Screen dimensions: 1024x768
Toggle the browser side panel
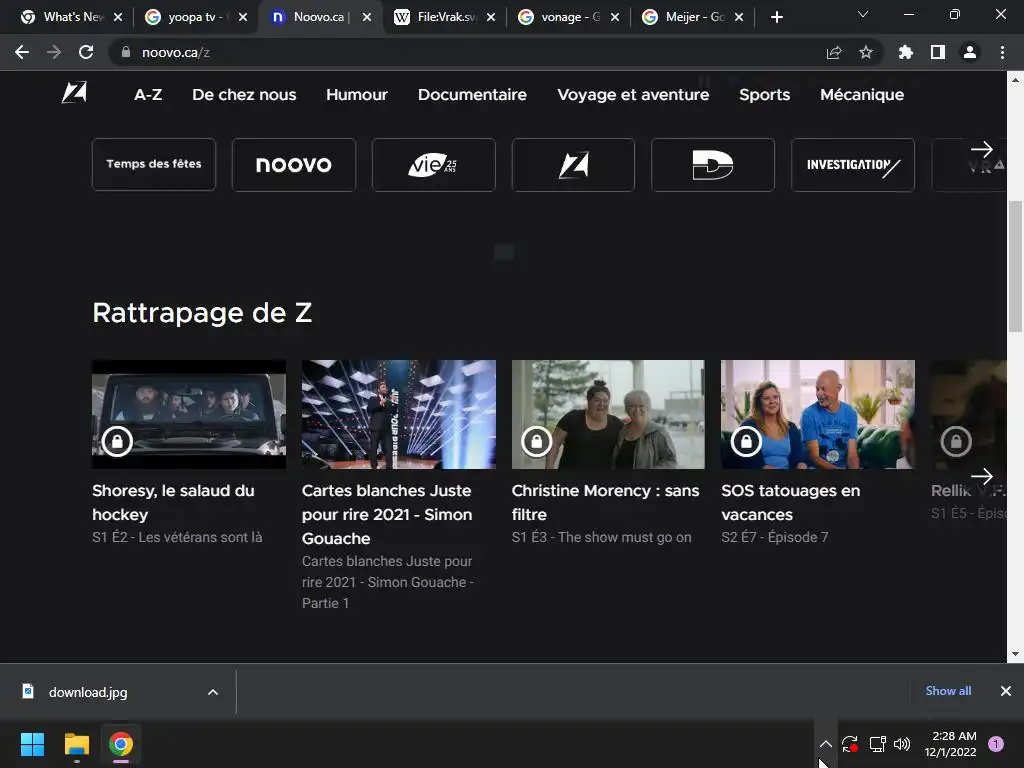click(938, 52)
